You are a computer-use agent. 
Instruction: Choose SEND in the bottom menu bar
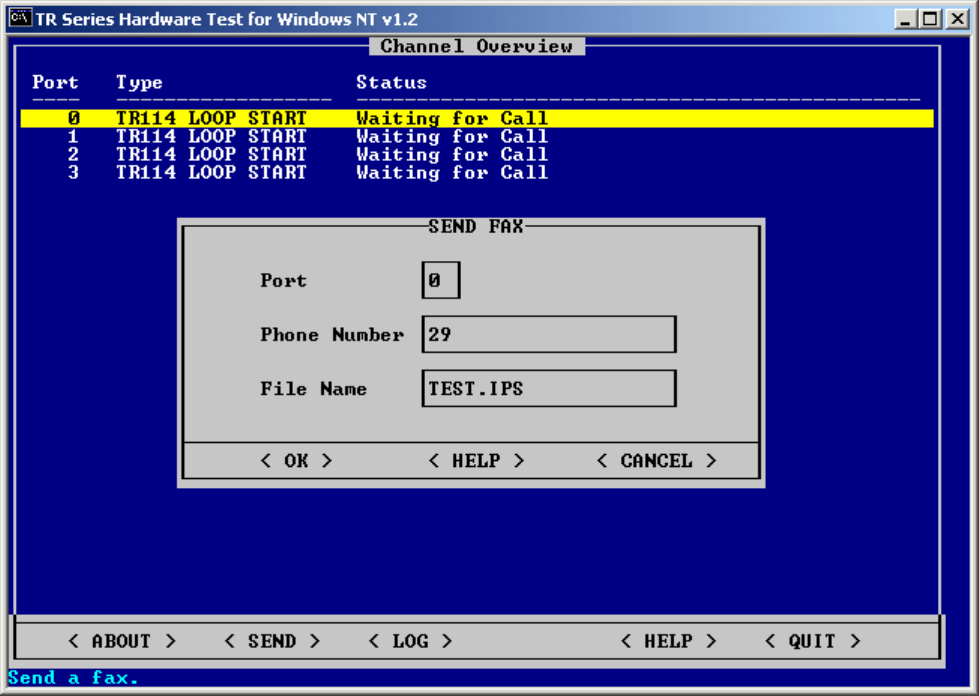click(272, 641)
